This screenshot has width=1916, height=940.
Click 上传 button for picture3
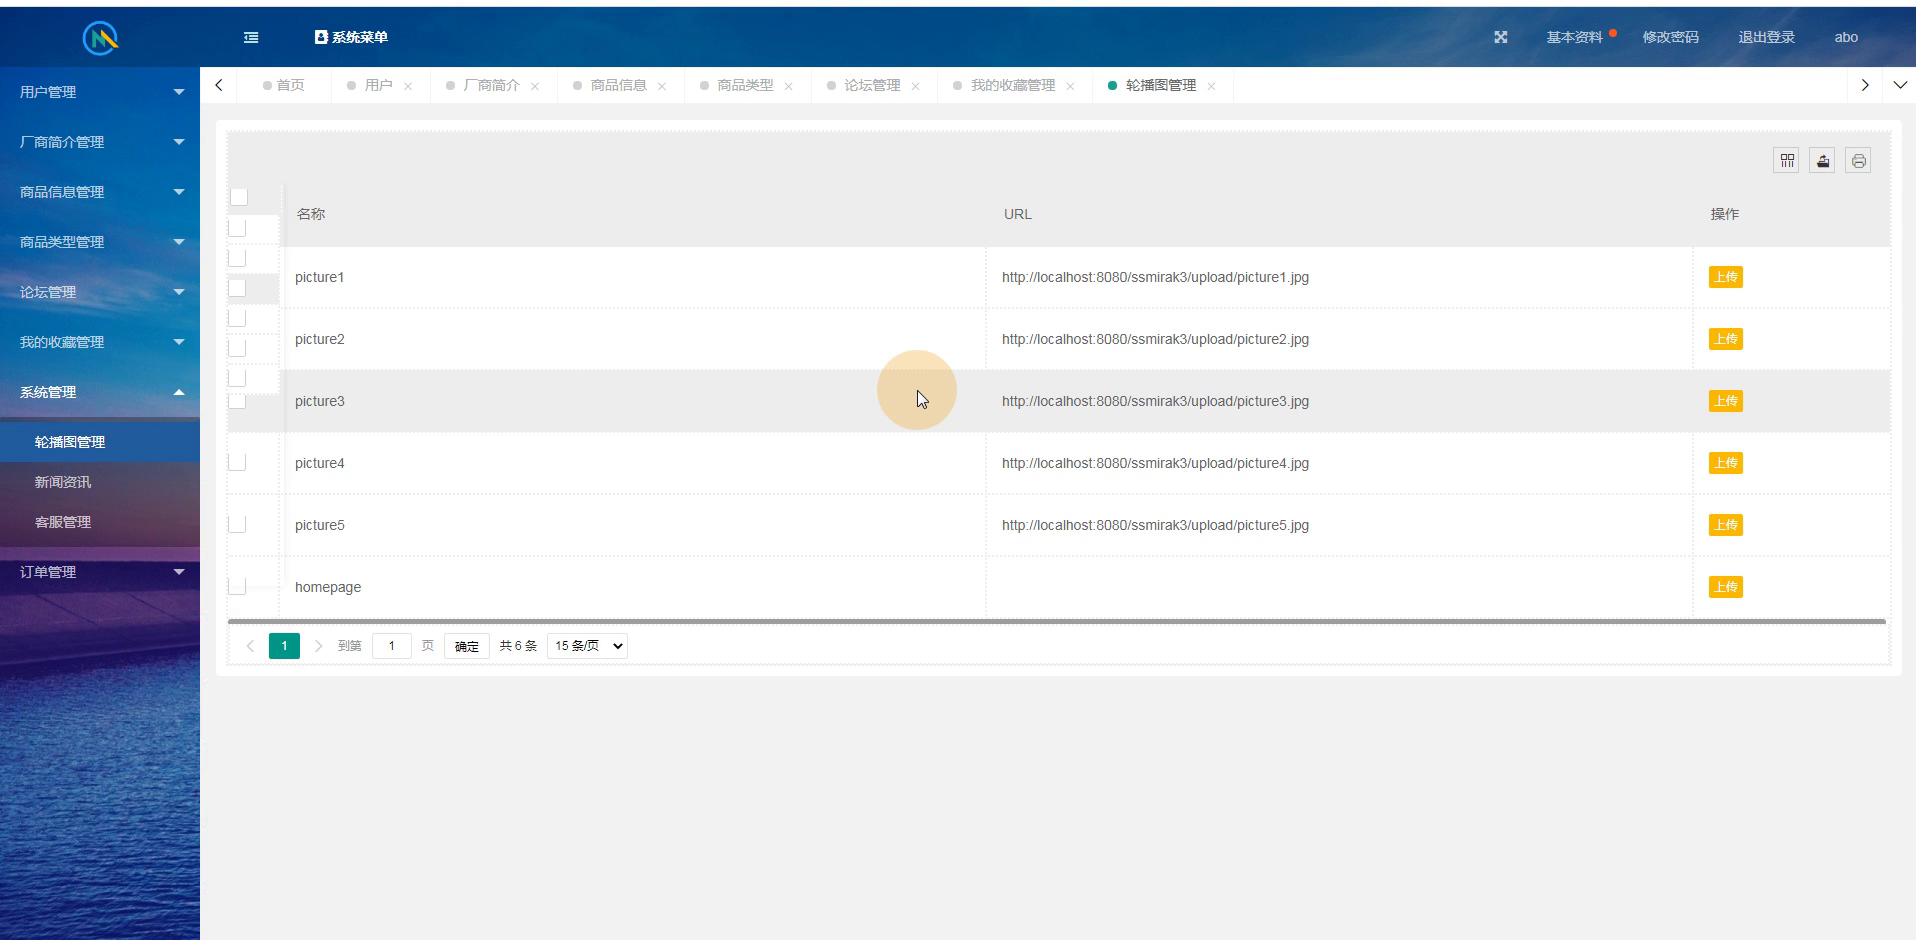pyautogui.click(x=1725, y=401)
